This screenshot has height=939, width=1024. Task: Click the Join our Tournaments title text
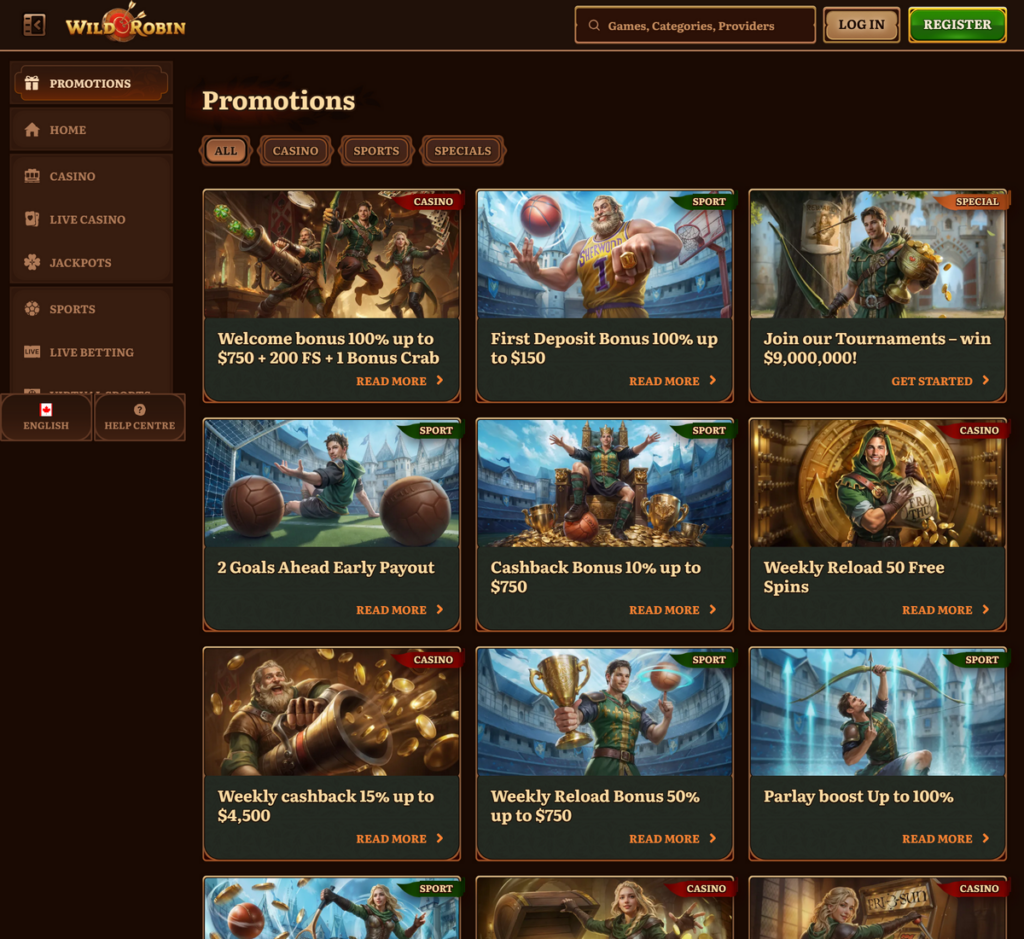click(877, 348)
